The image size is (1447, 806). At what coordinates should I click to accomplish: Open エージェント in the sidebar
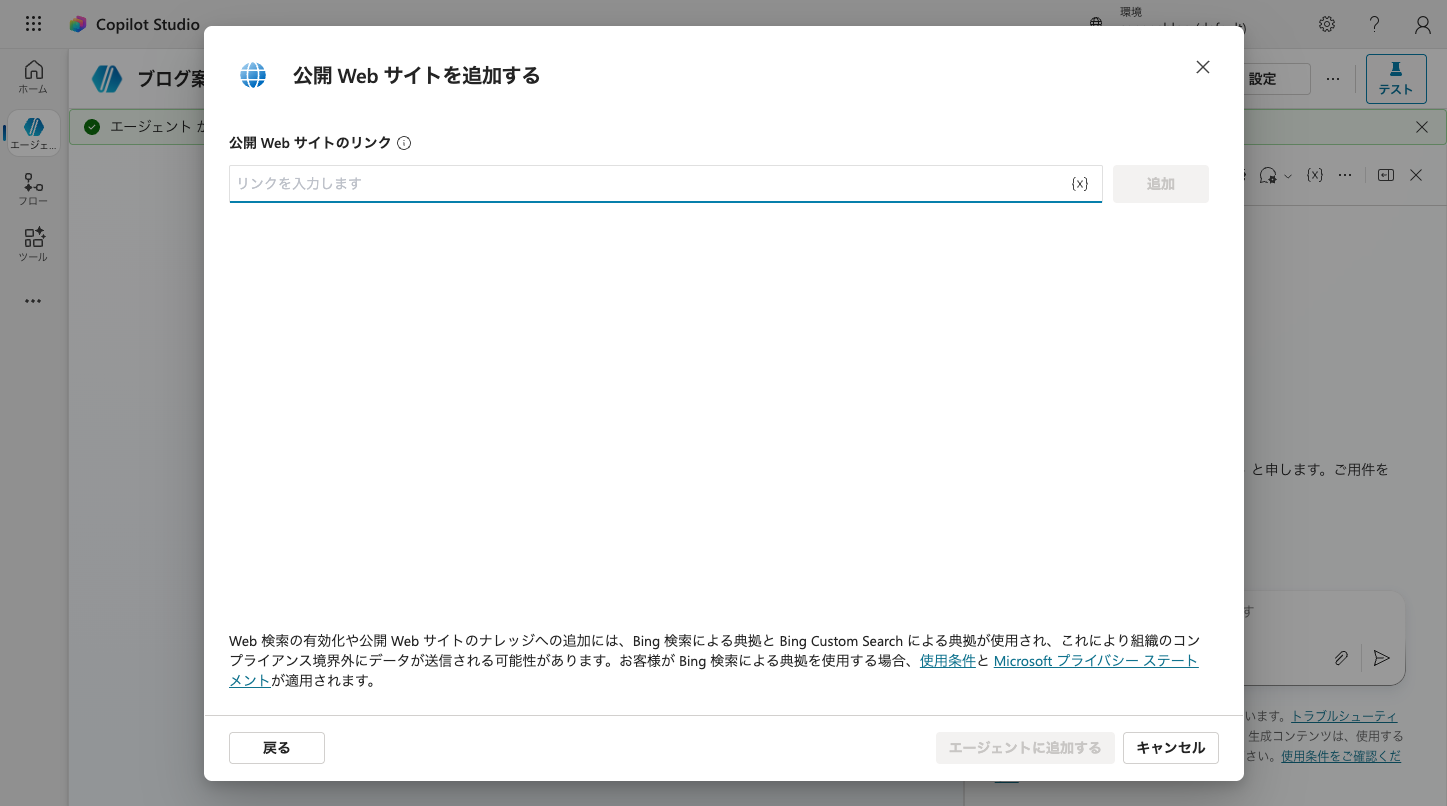coord(33,133)
